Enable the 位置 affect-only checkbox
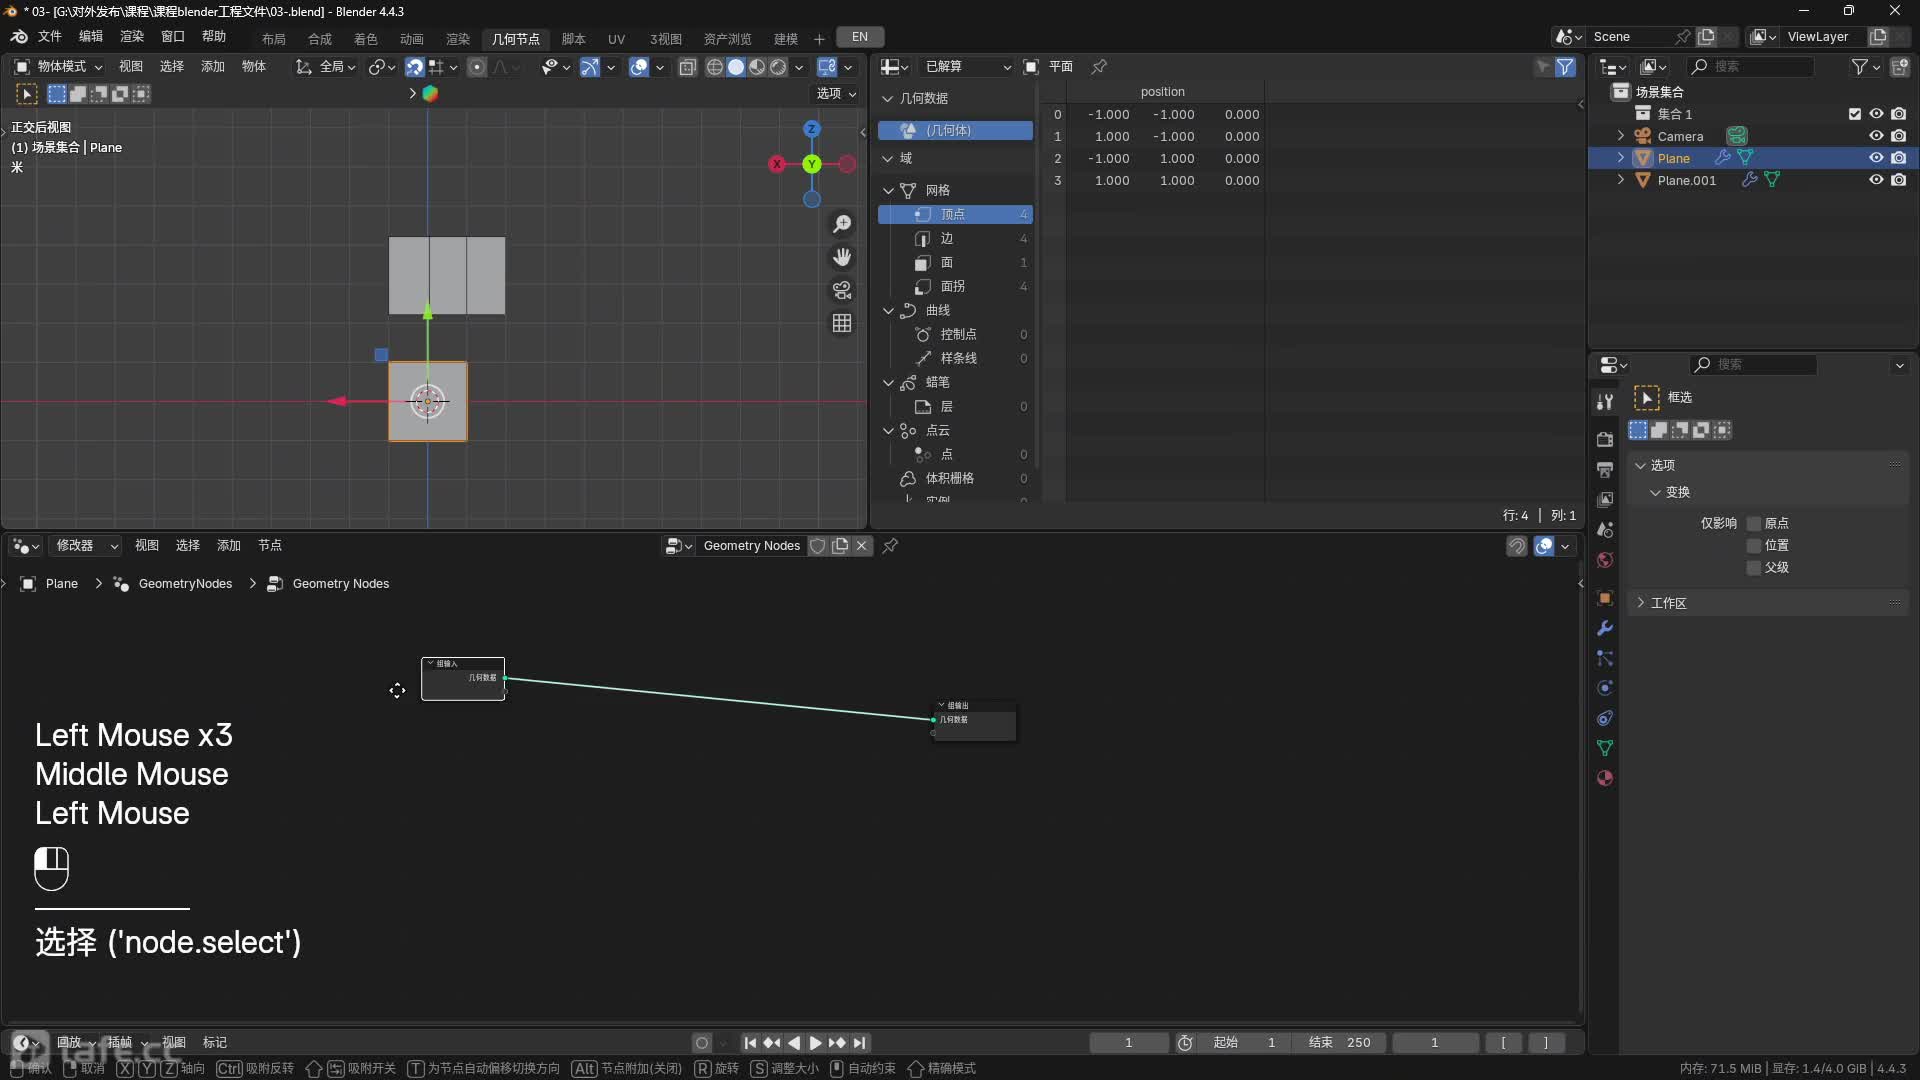This screenshot has width=1920, height=1080. click(1753, 545)
